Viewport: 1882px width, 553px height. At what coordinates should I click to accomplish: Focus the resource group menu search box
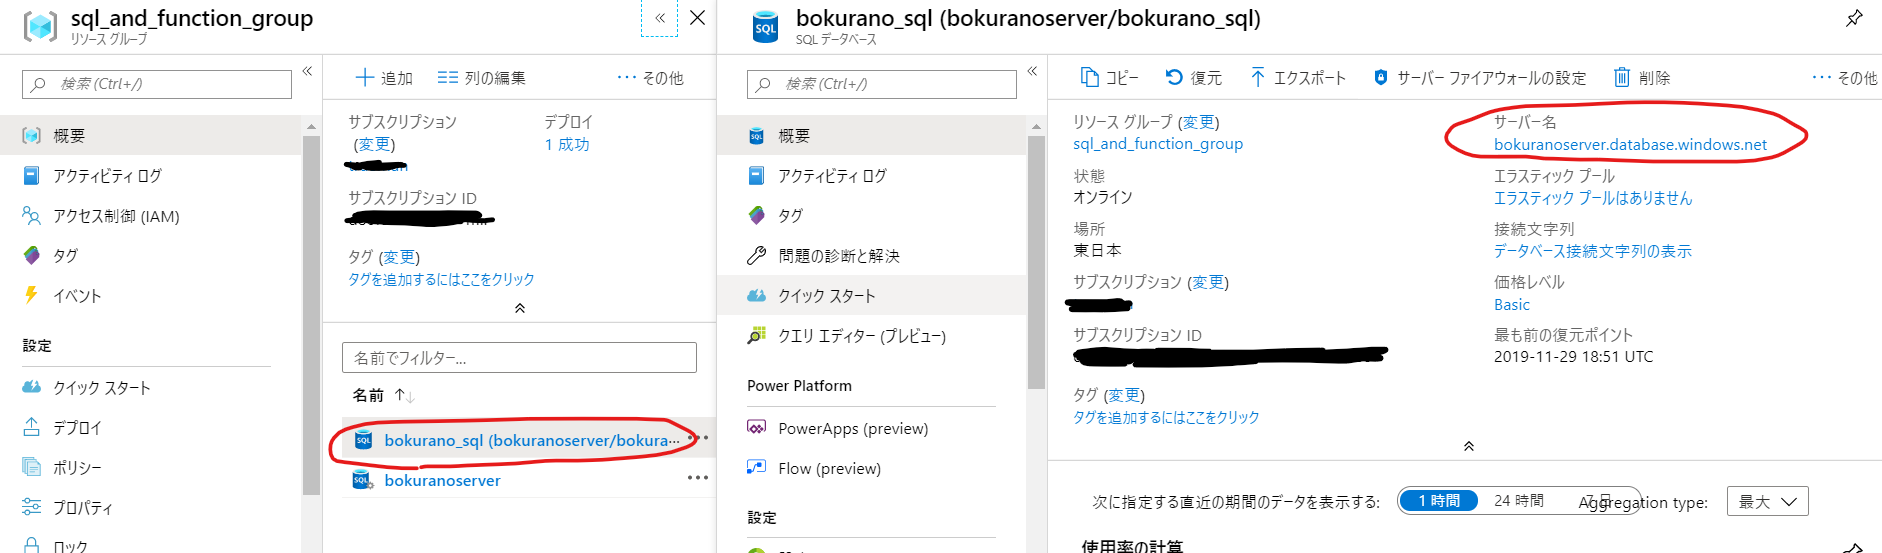157,84
